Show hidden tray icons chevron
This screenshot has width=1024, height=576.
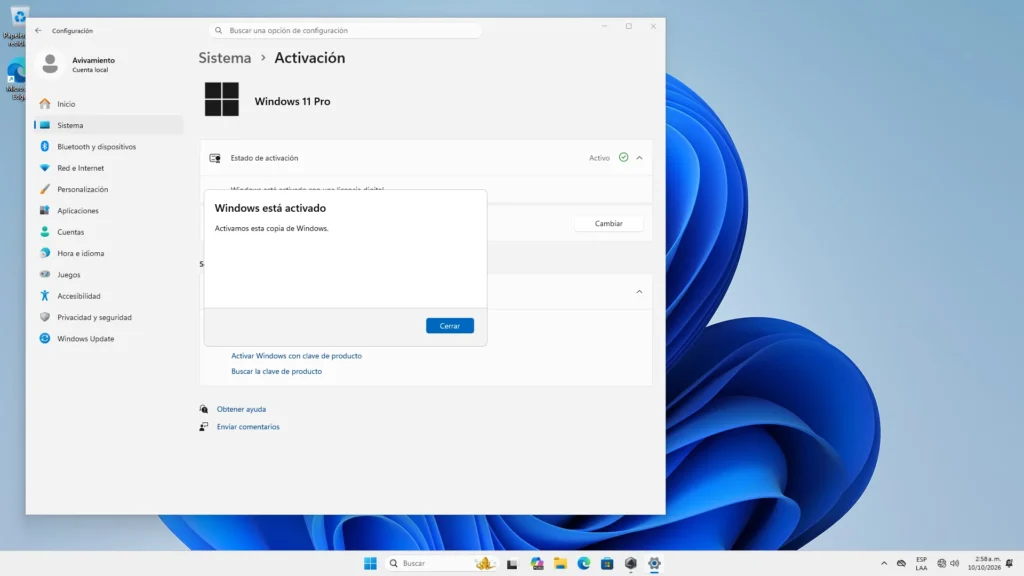(x=884, y=563)
